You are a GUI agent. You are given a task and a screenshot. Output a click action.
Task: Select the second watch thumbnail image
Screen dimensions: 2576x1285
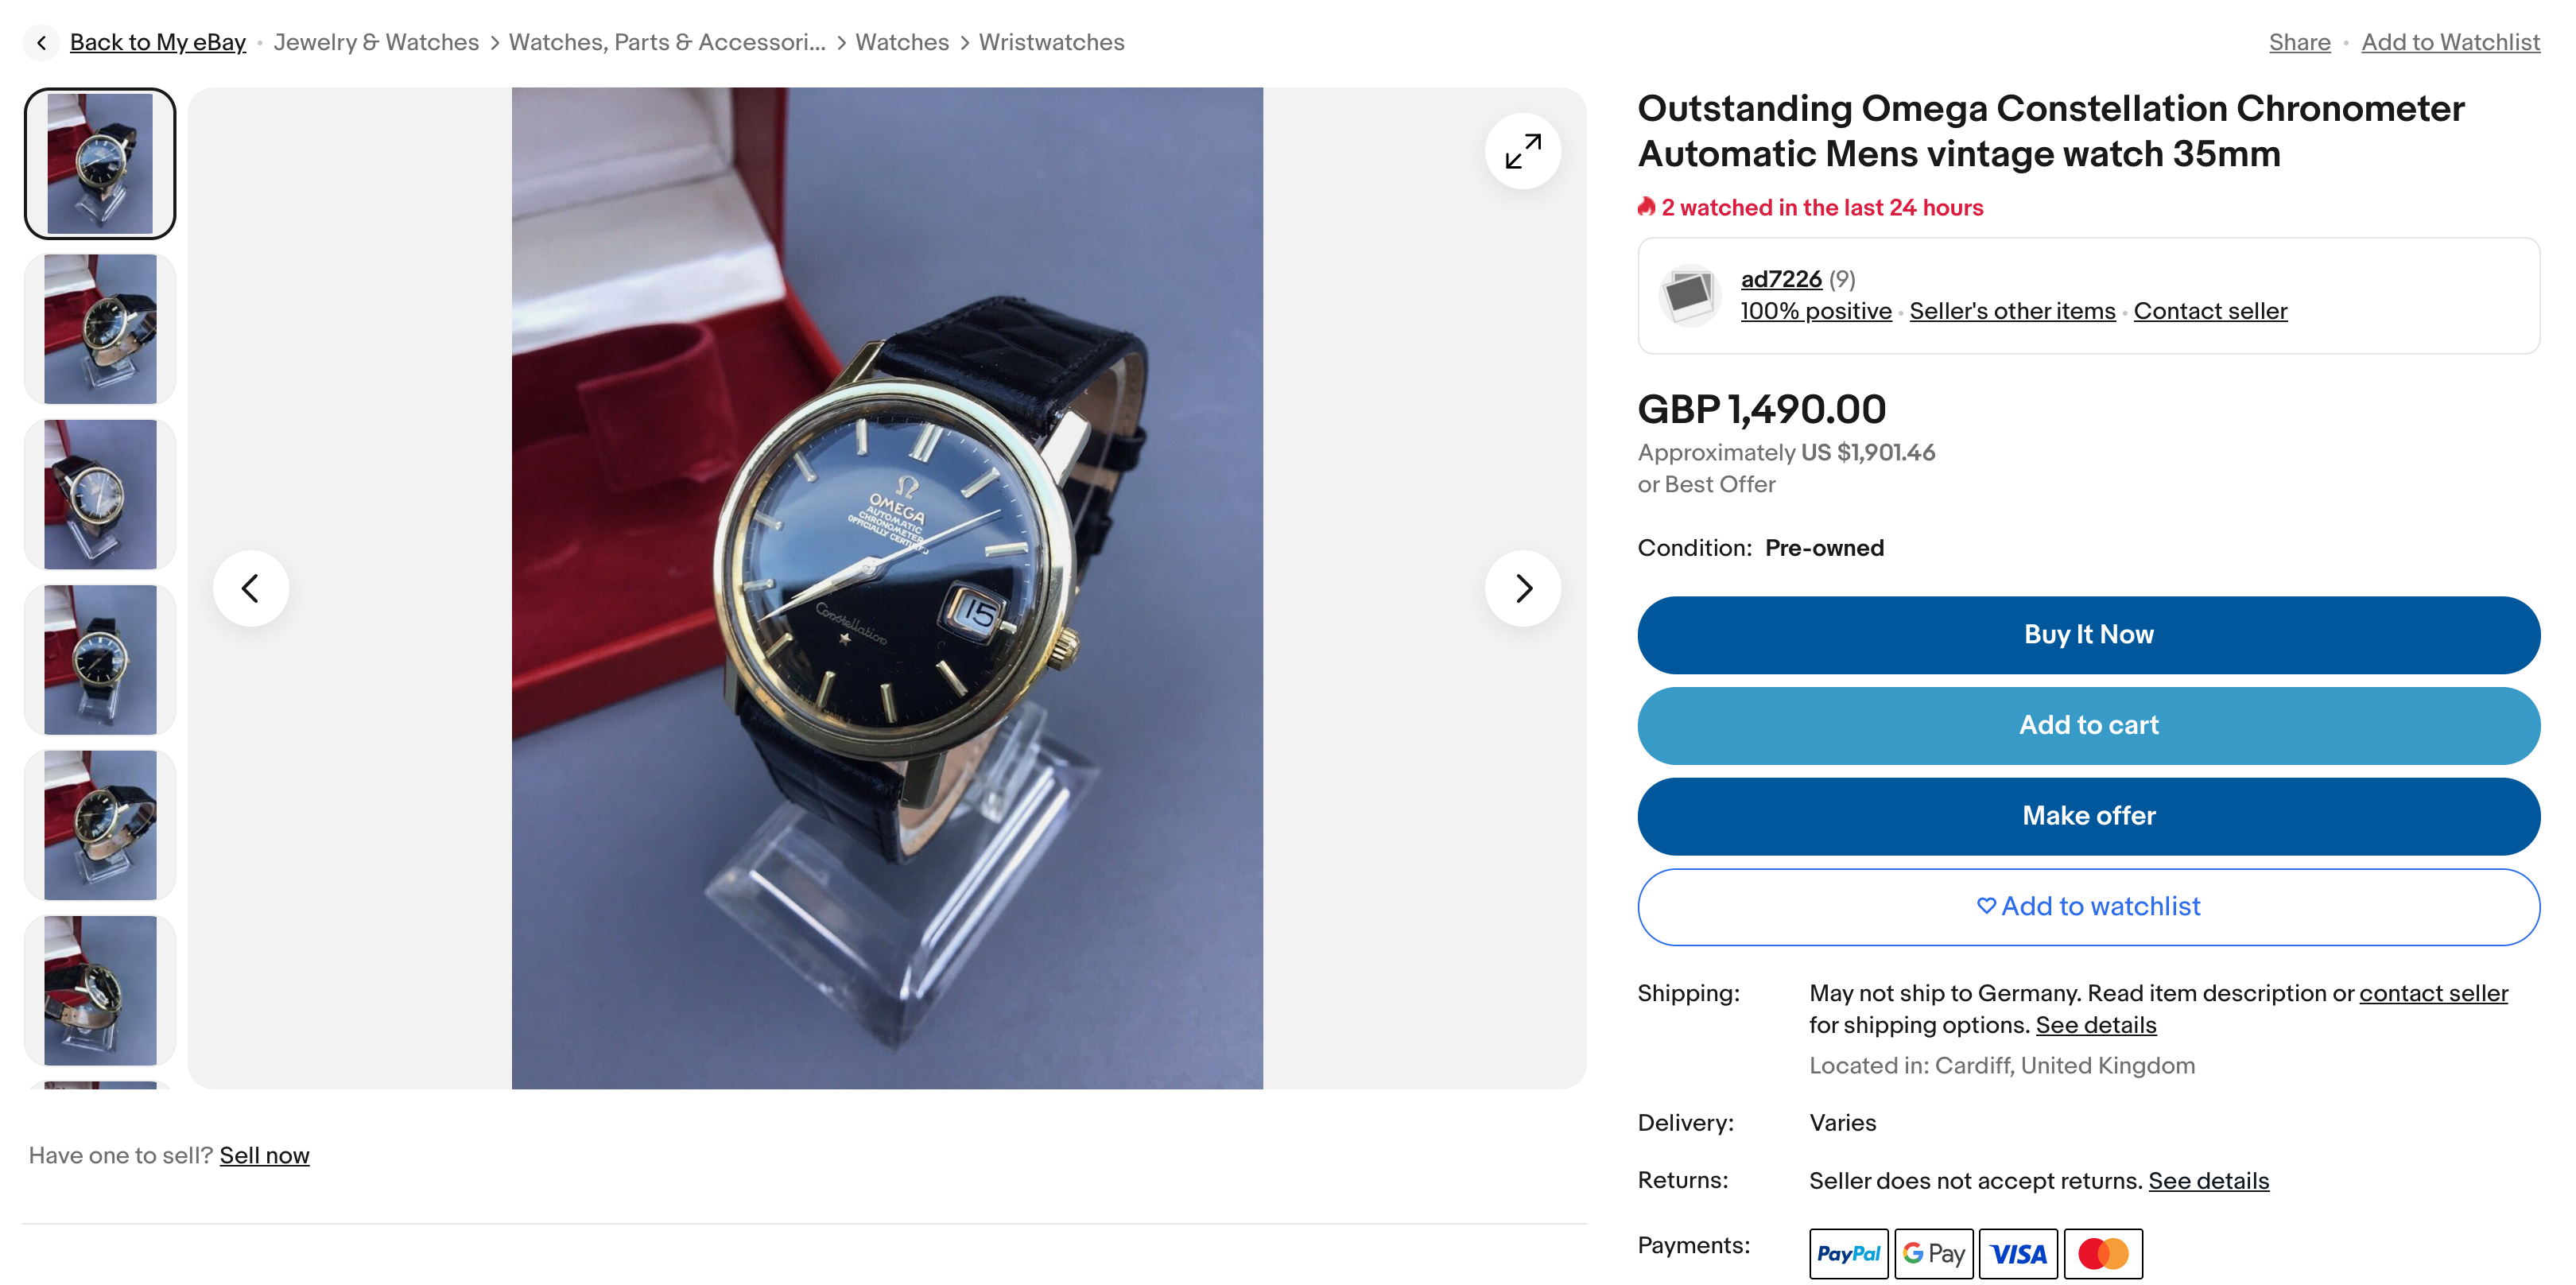[100, 329]
